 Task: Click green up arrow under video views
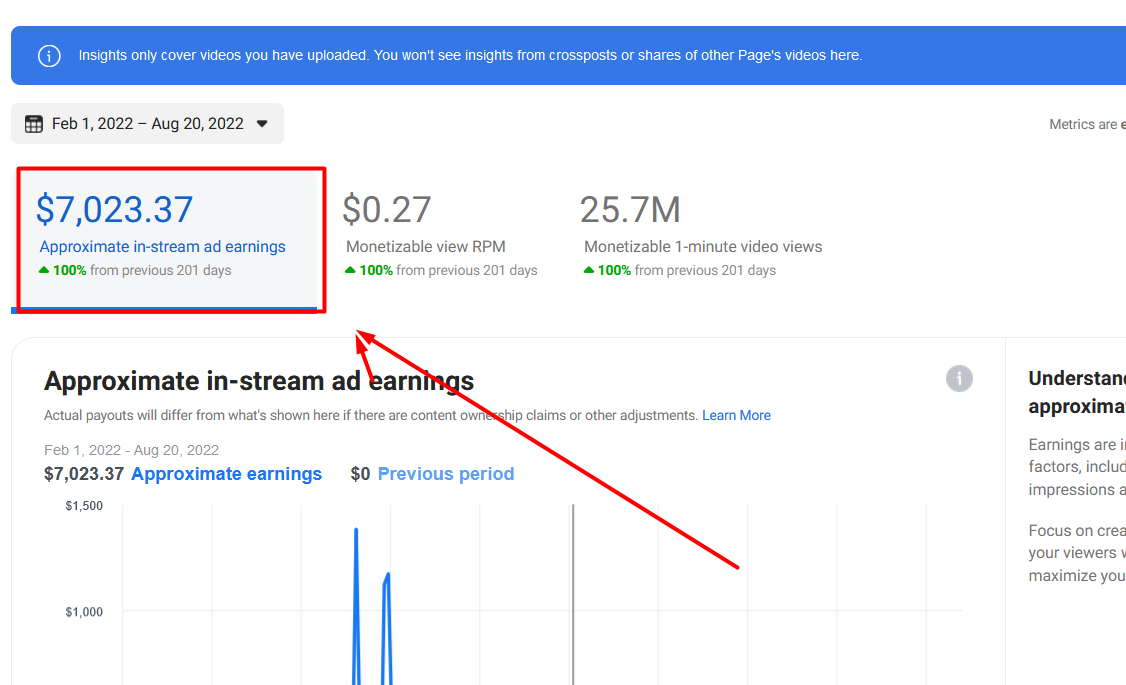click(x=589, y=270)
